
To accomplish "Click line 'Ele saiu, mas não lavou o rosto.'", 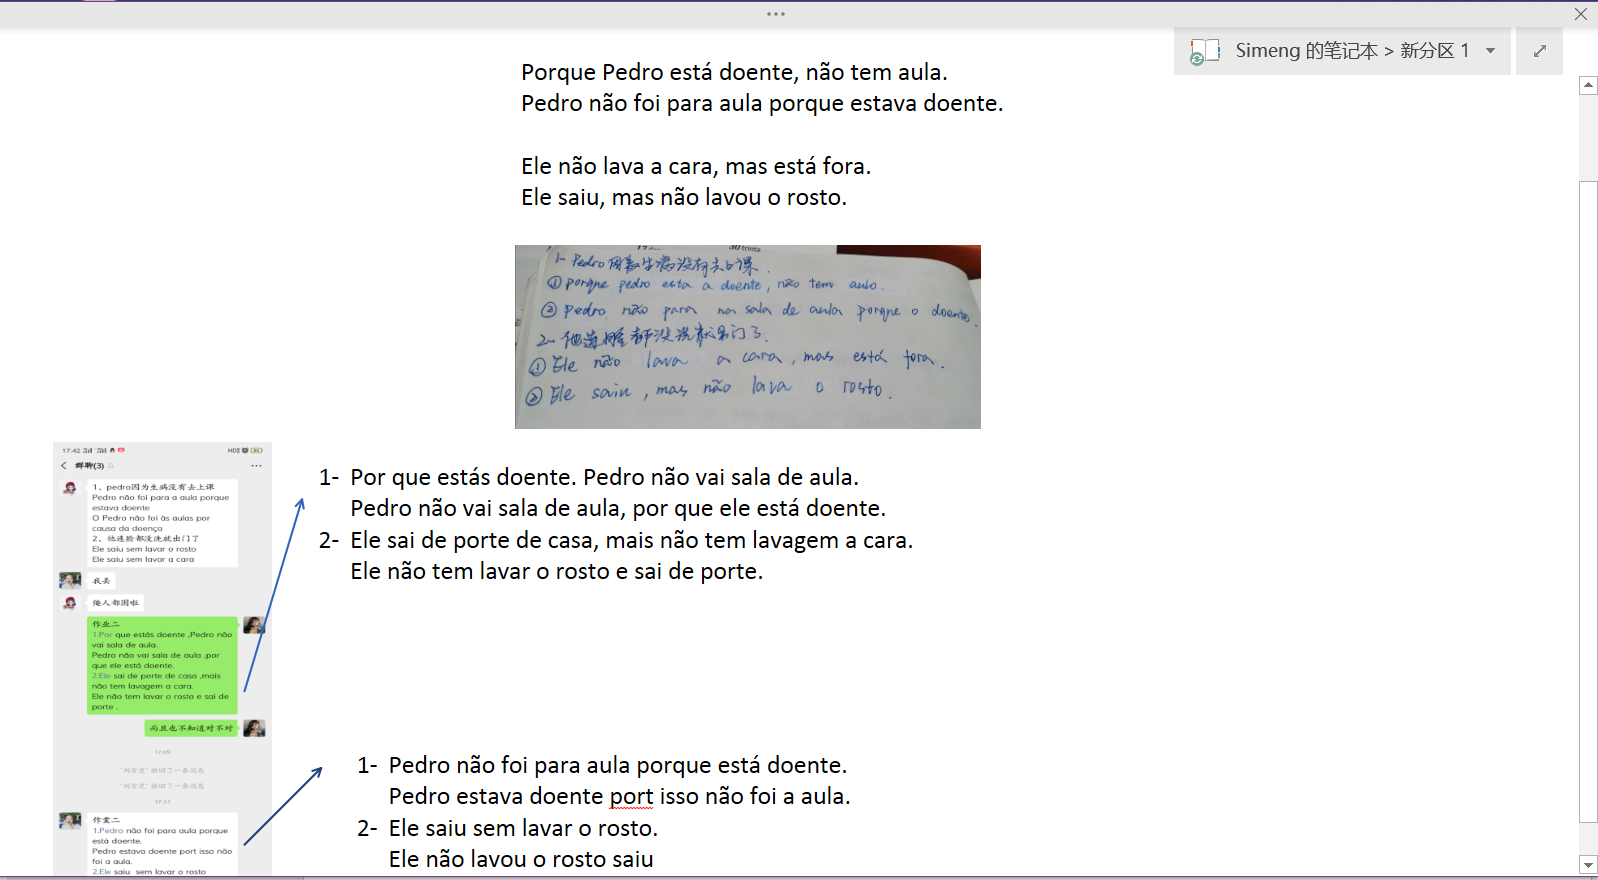I will point(684,197).
